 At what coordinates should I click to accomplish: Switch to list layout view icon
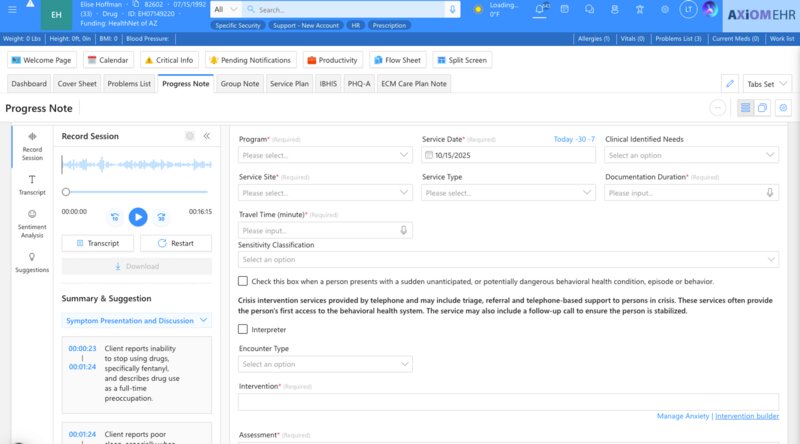click(745, 108)
